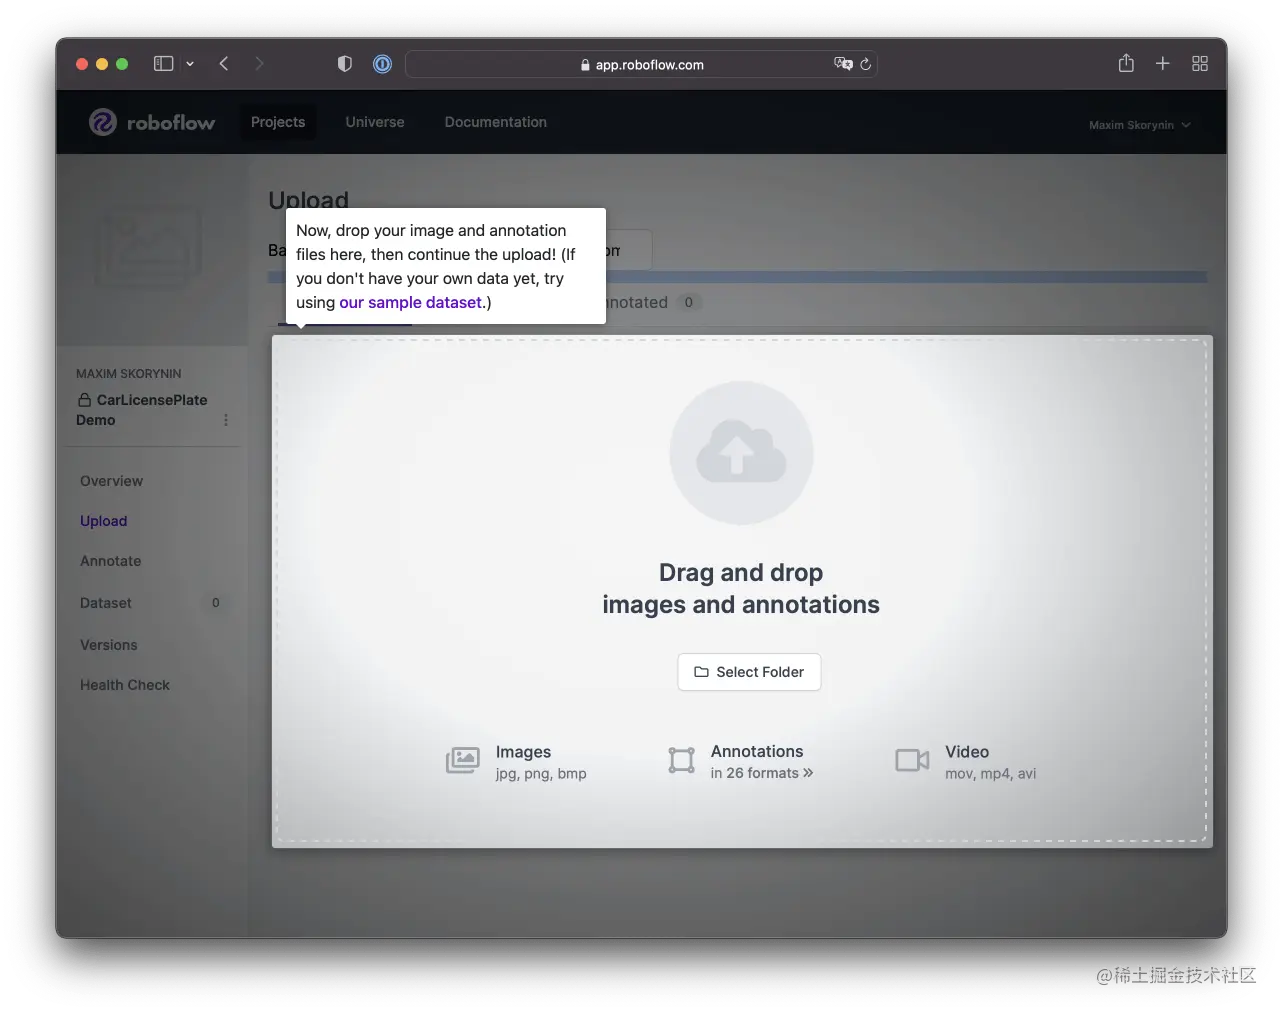Toggle the Safari sidebar panel
1283x1012 pixels.
click(x=162, y=63)
